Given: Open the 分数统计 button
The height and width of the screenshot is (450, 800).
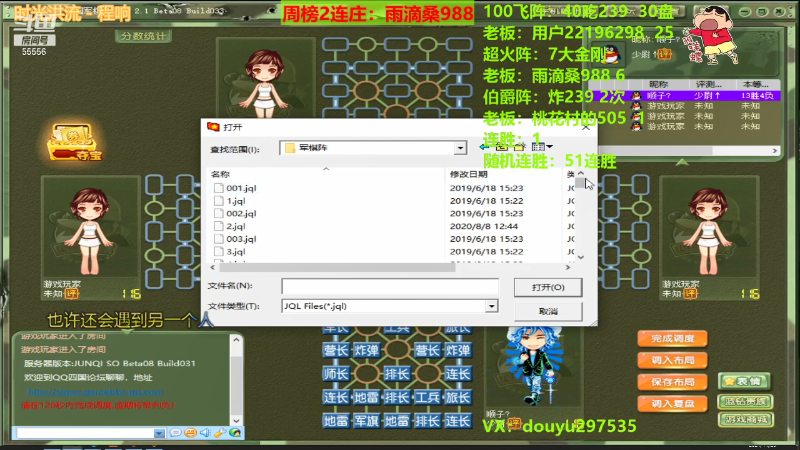Looking at the screenshot, I should (x=143, y=36).
